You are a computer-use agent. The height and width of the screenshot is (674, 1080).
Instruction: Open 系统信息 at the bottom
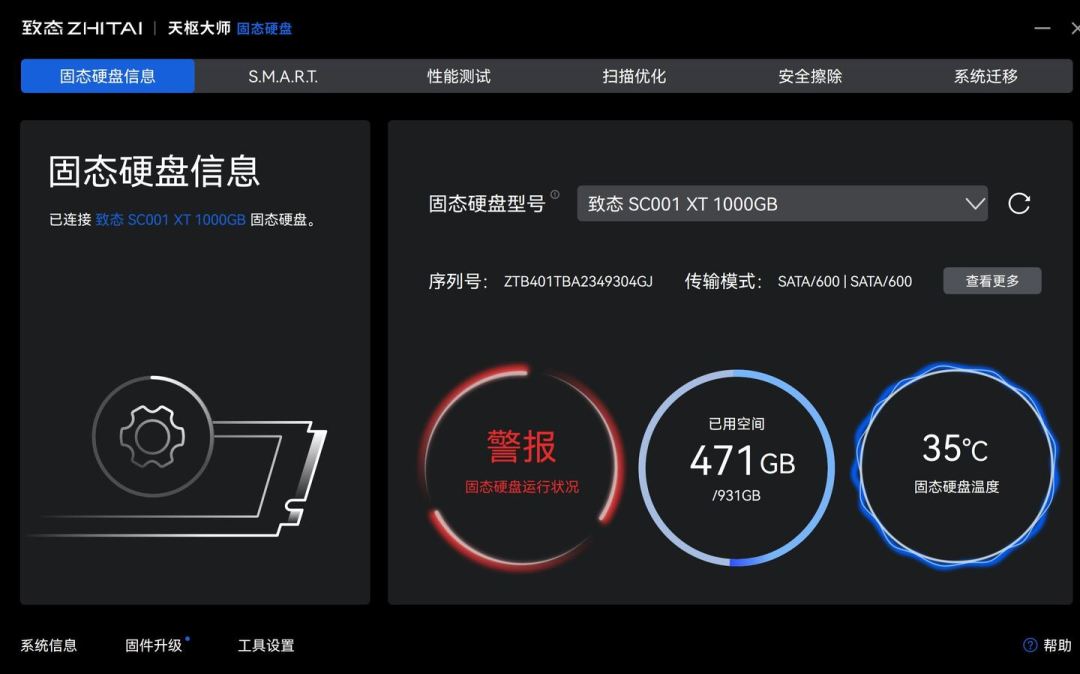49,645
